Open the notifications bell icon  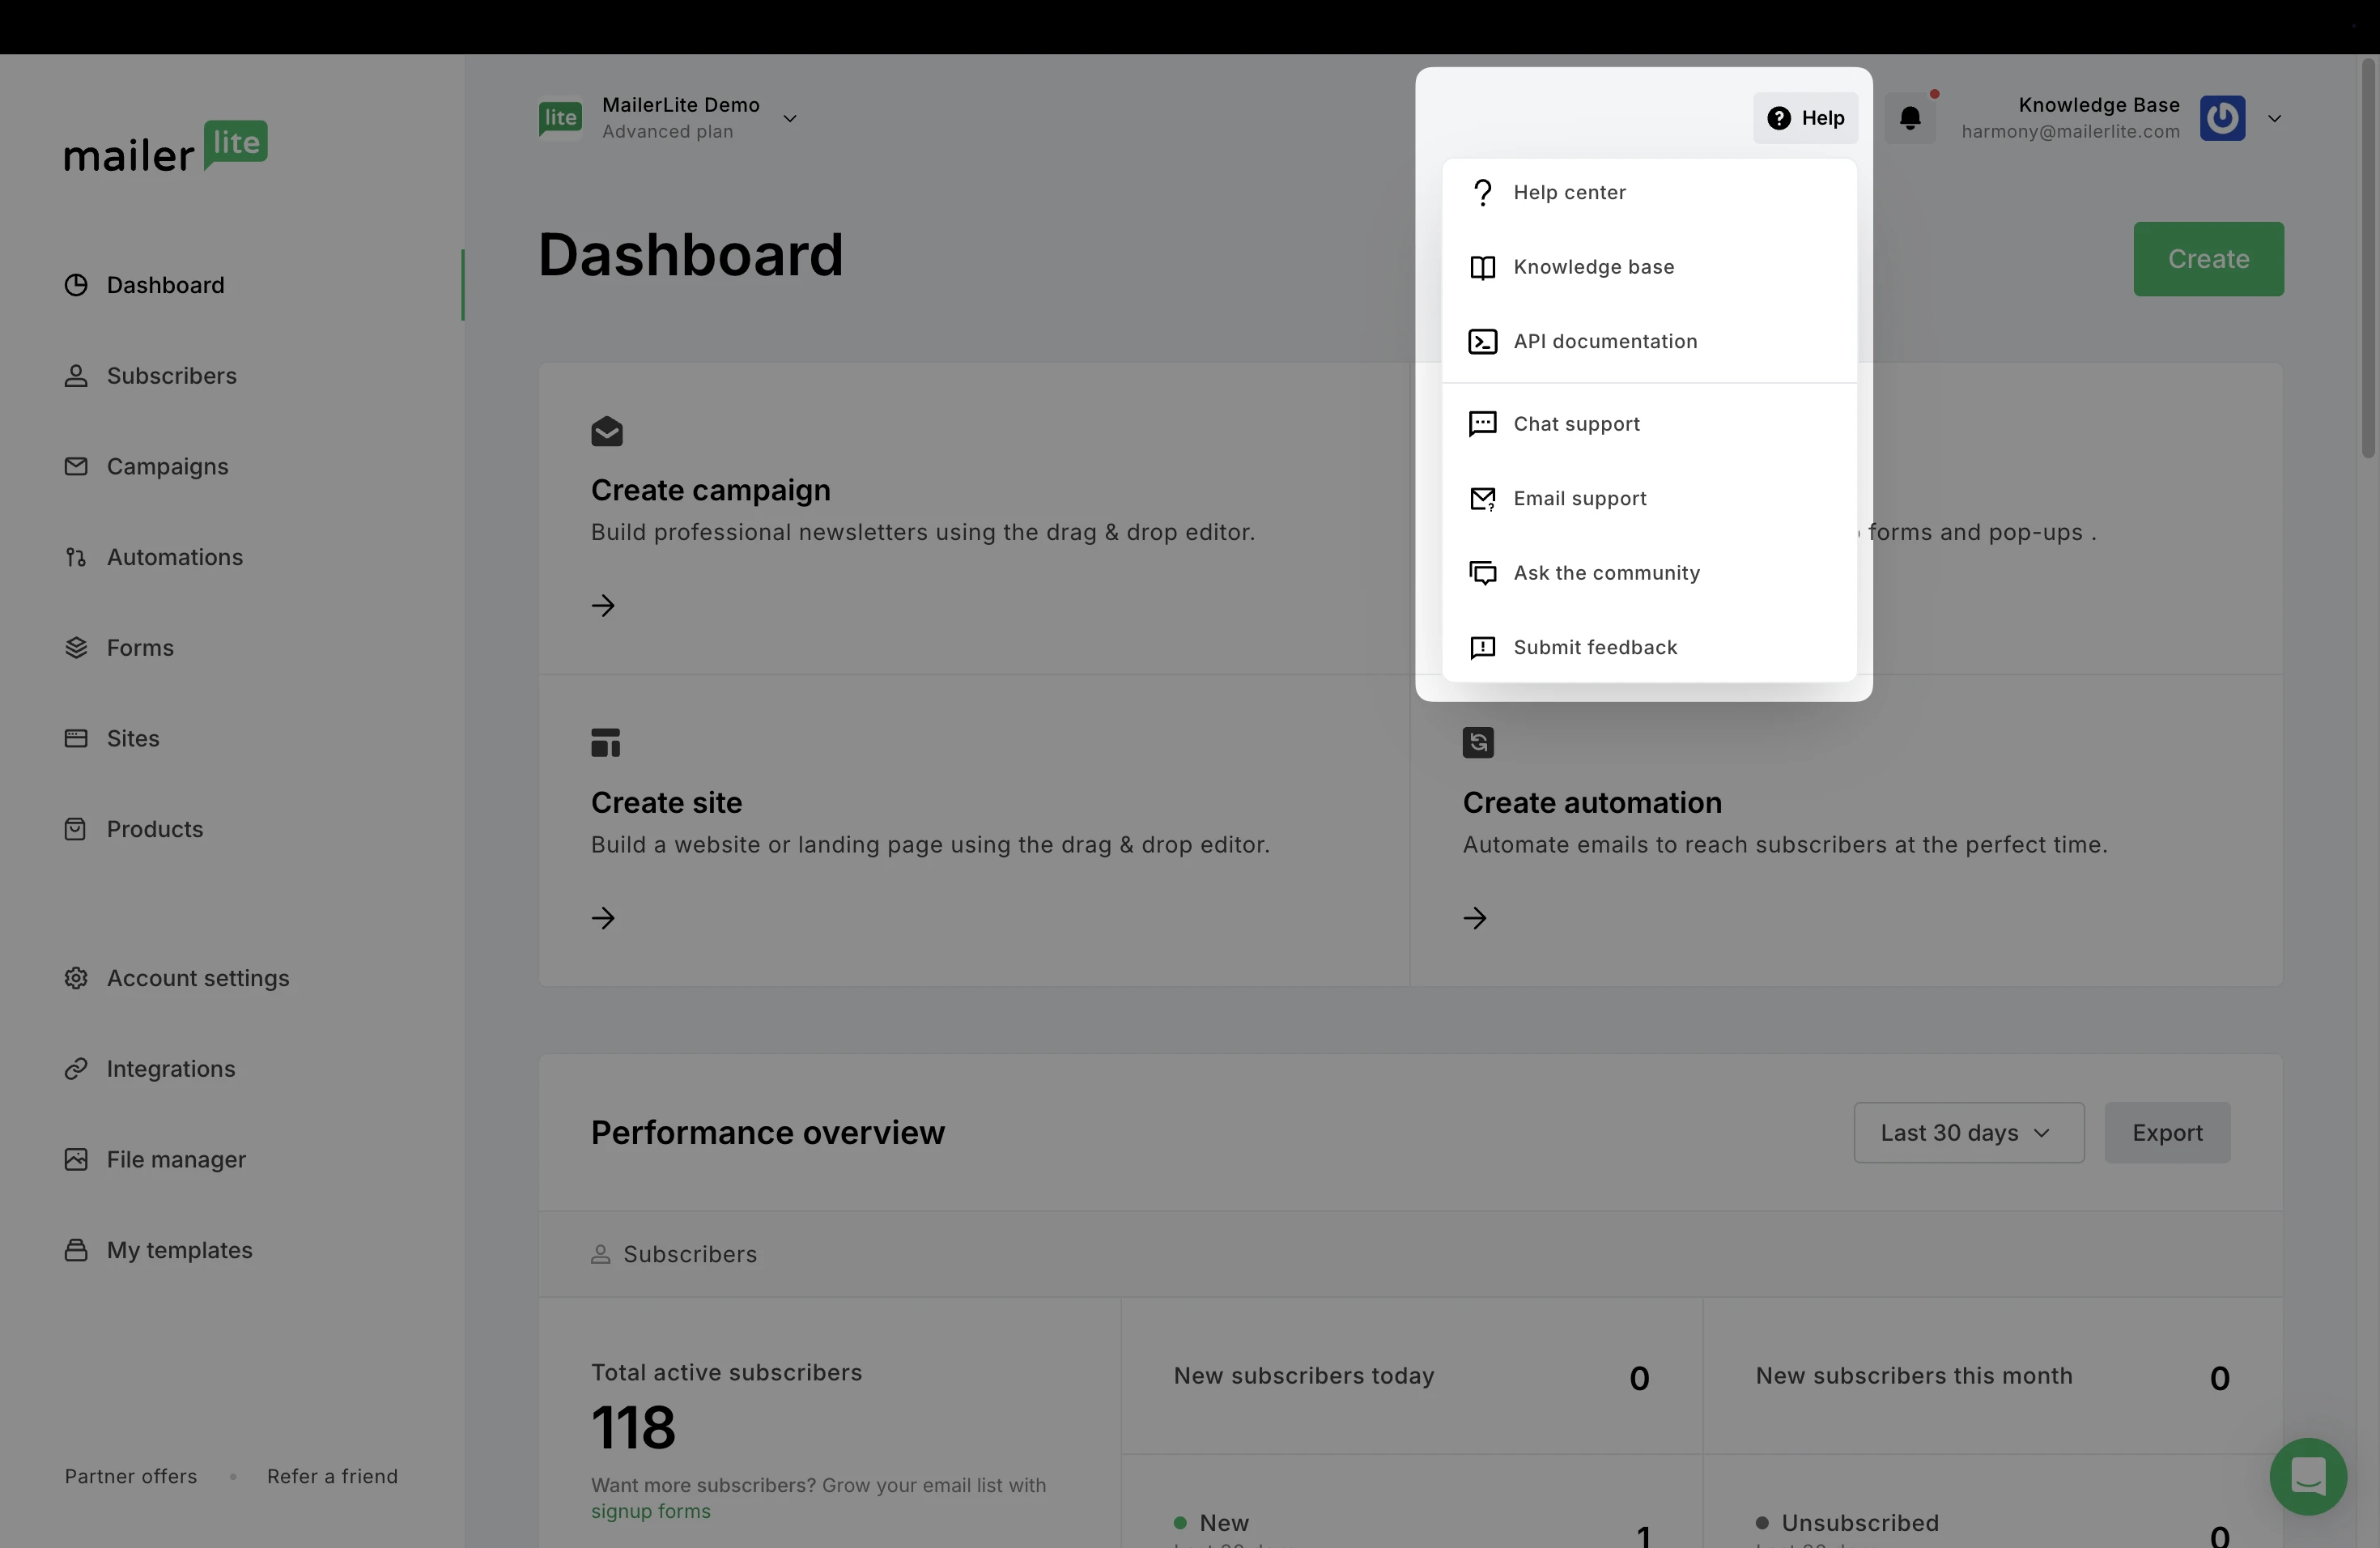tap(1910, 118)
